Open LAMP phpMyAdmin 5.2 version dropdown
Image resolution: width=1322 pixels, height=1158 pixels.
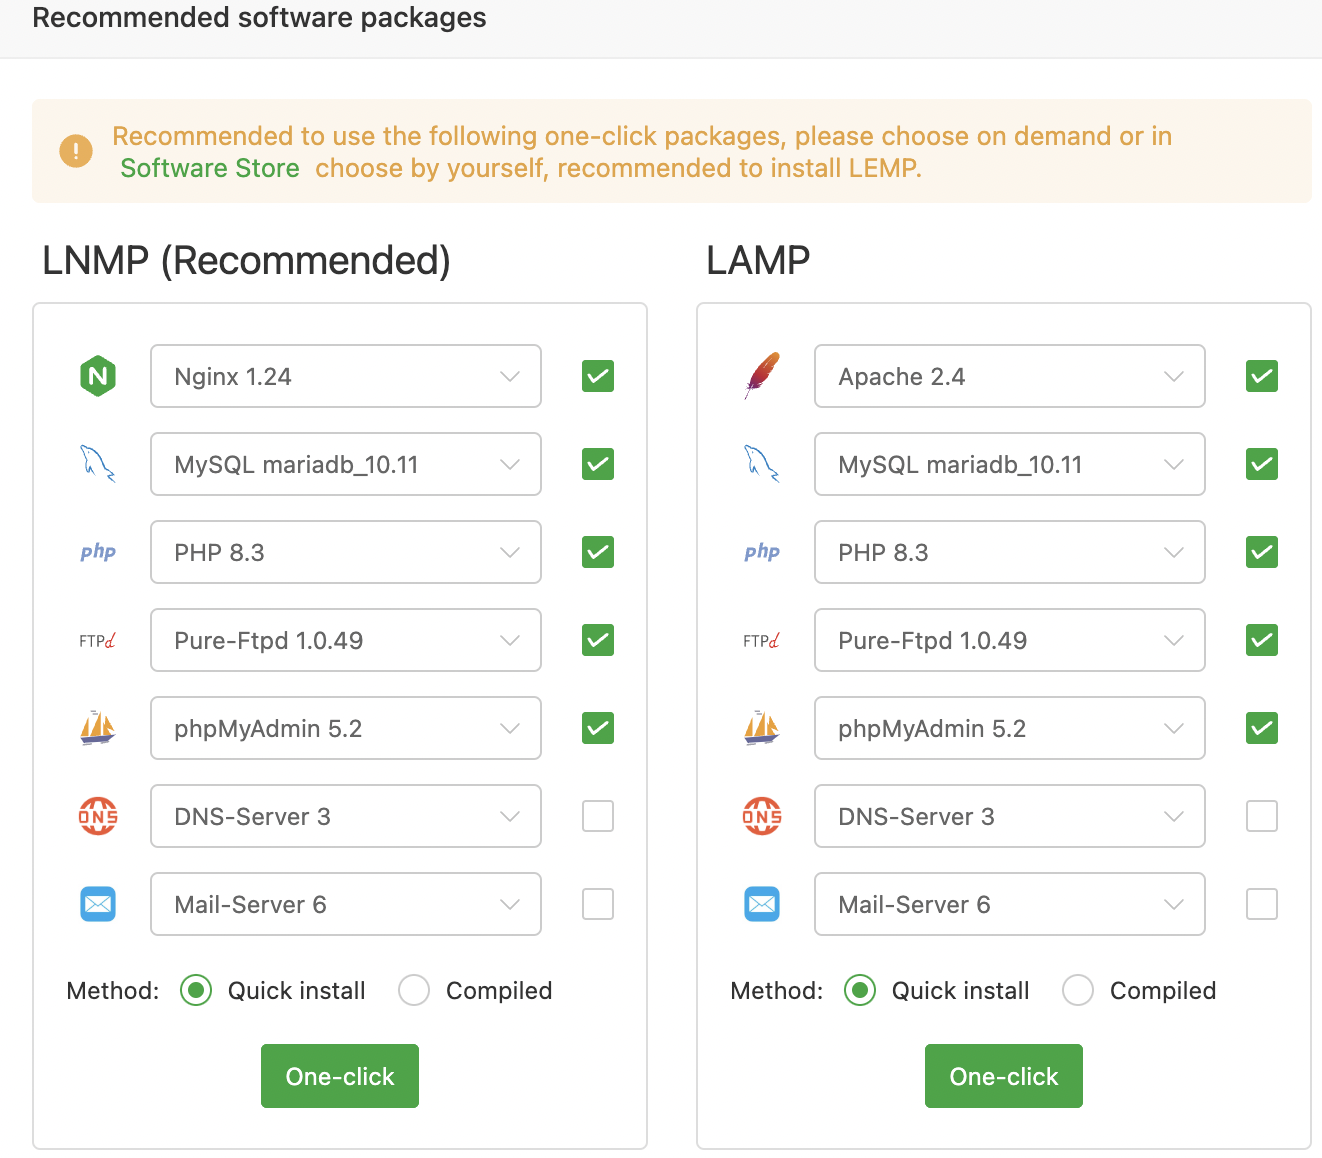pyautogui.click(x=1010, y=728)
